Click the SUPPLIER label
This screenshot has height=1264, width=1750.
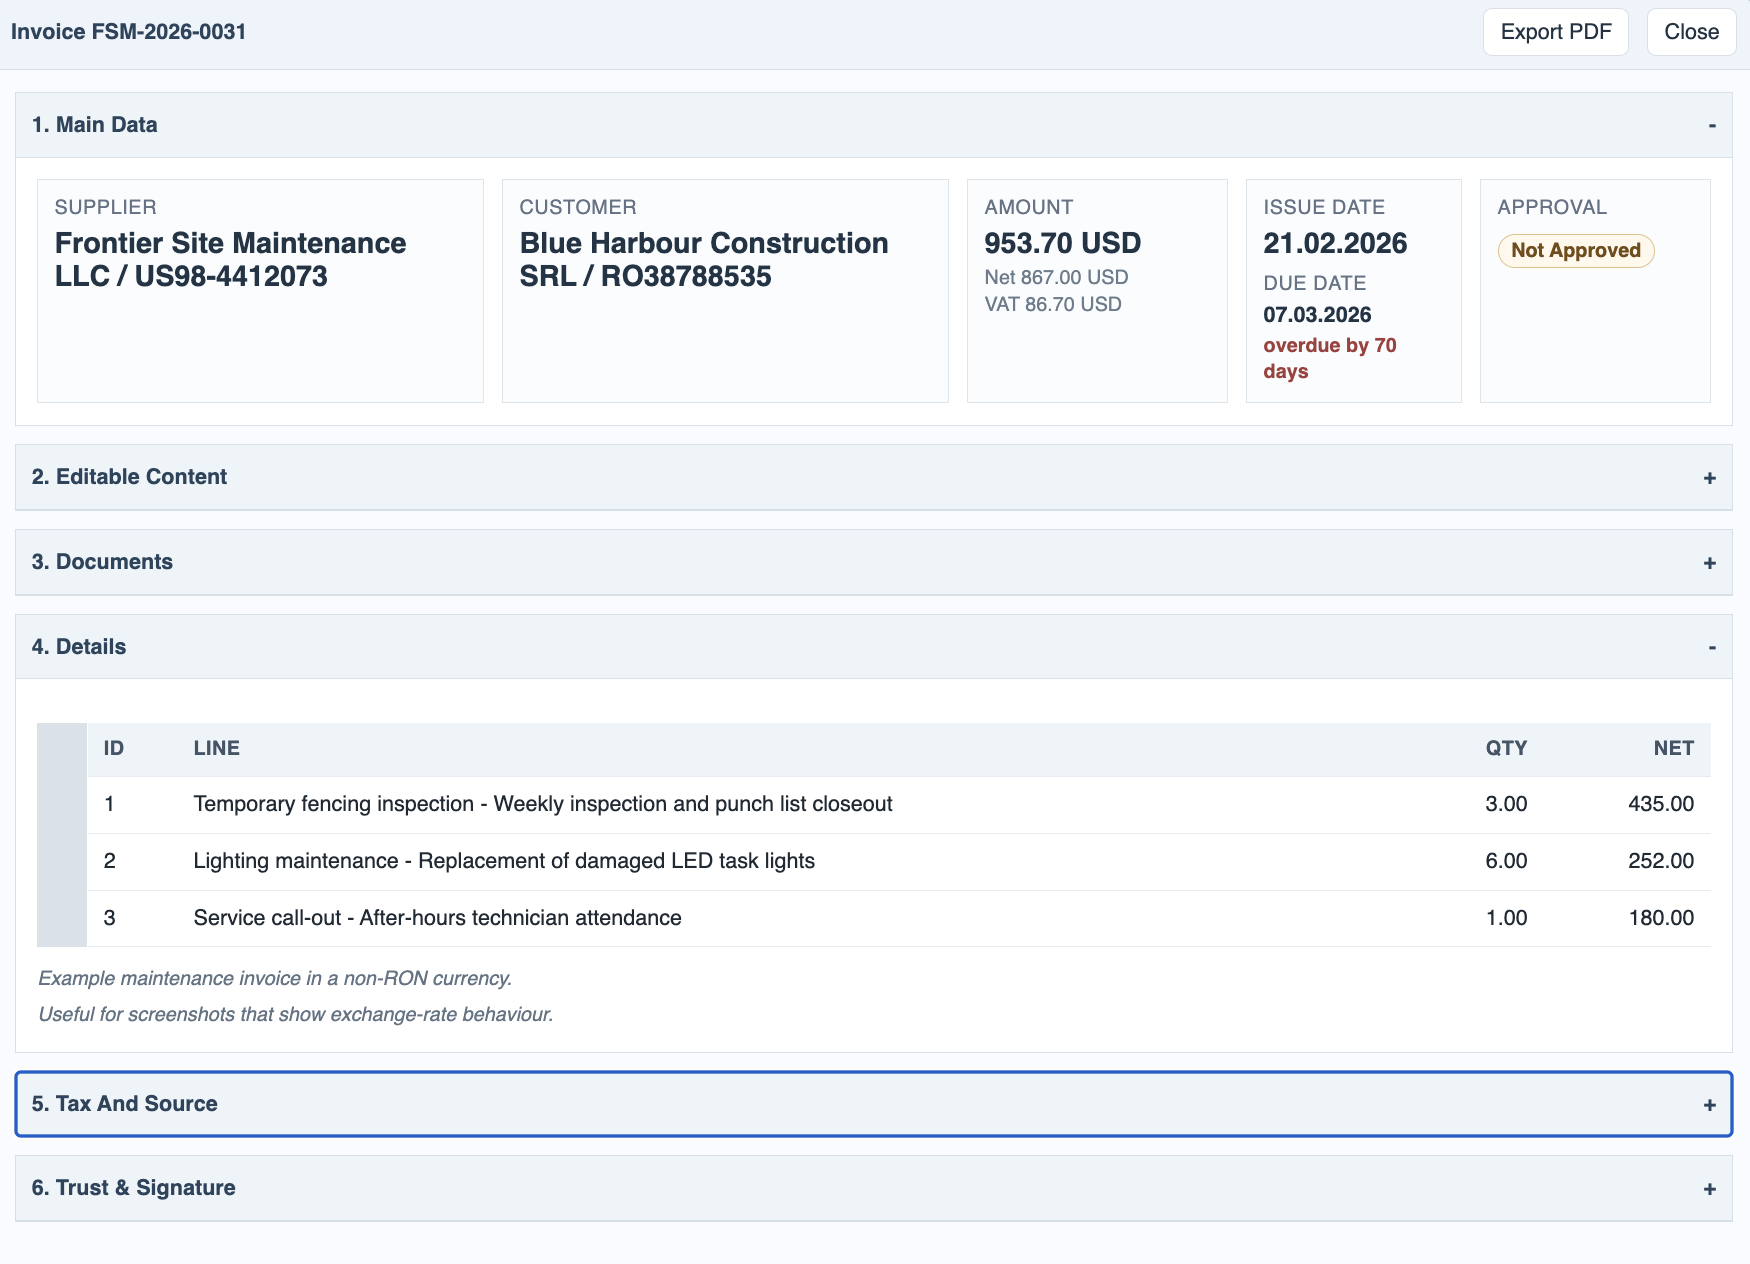(x=105, y=207)
